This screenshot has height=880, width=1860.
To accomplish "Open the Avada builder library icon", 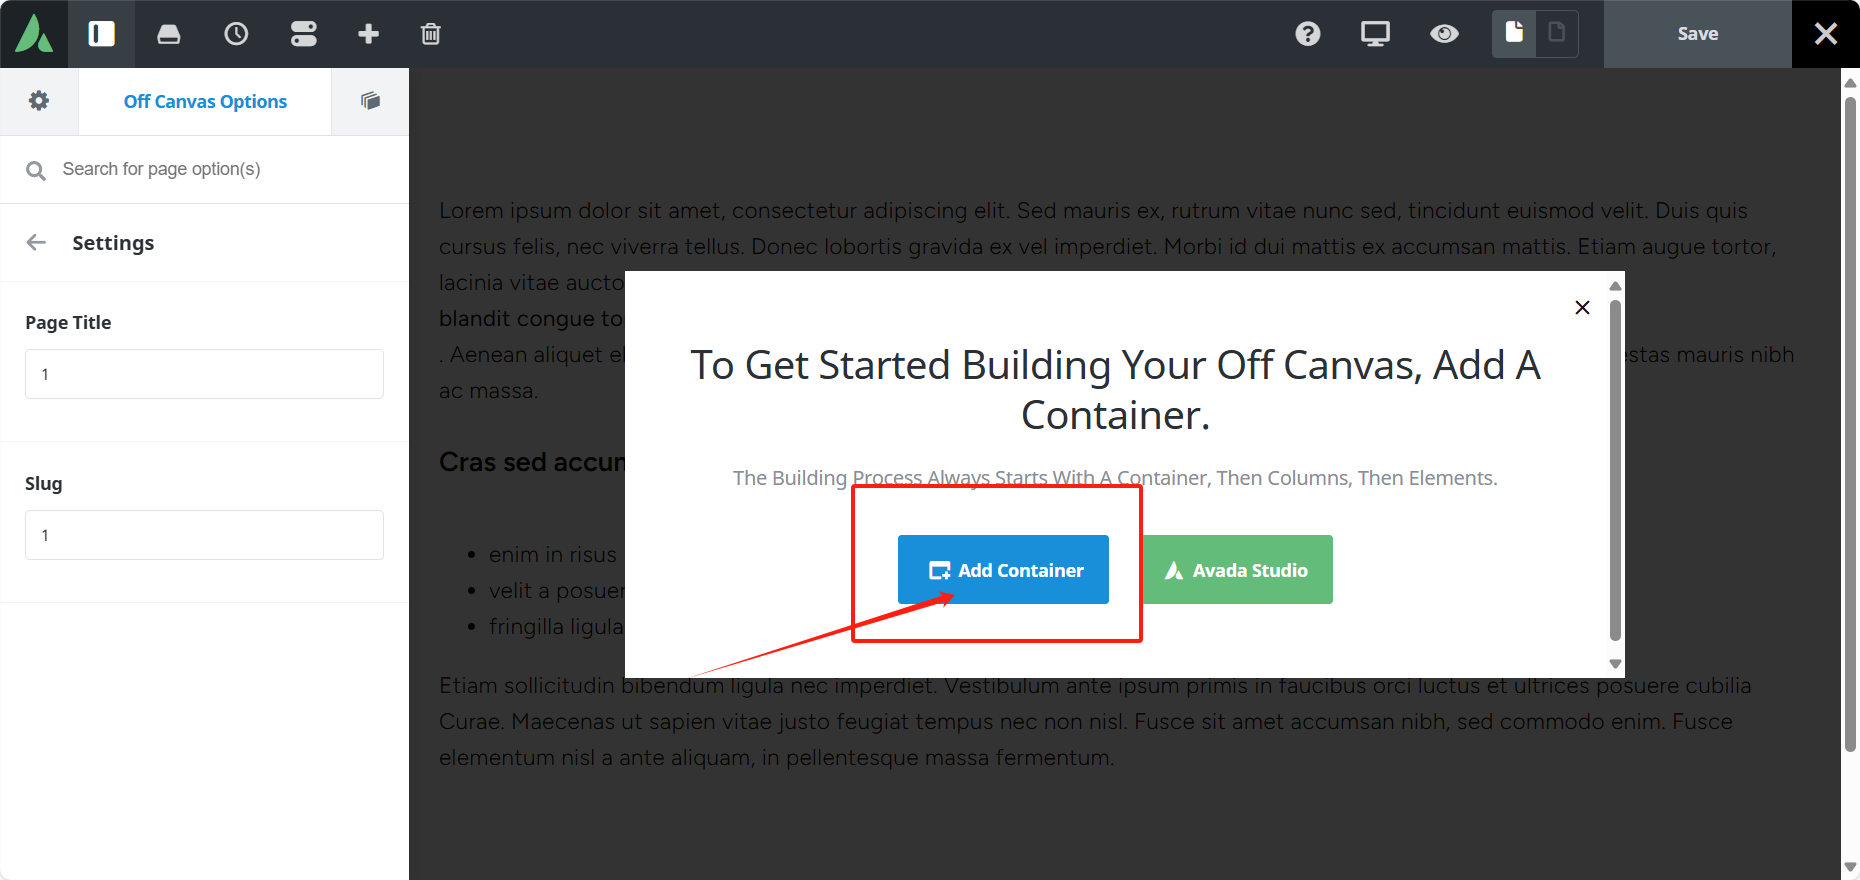I will tap(168, 33).
